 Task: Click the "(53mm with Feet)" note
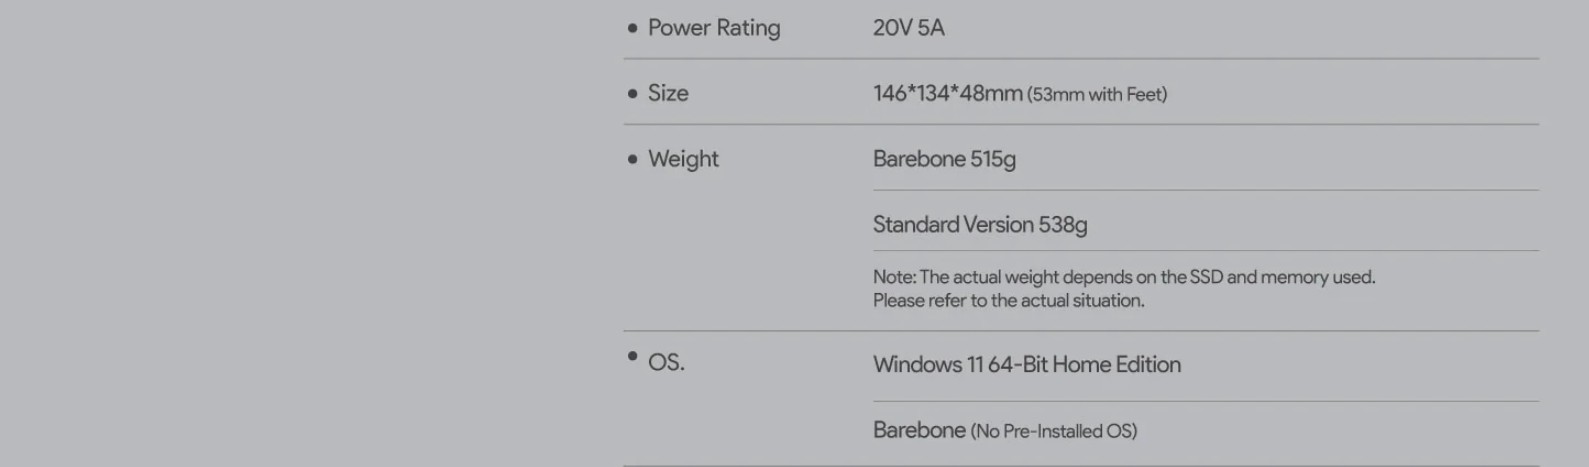click(x=1097, y=95)
